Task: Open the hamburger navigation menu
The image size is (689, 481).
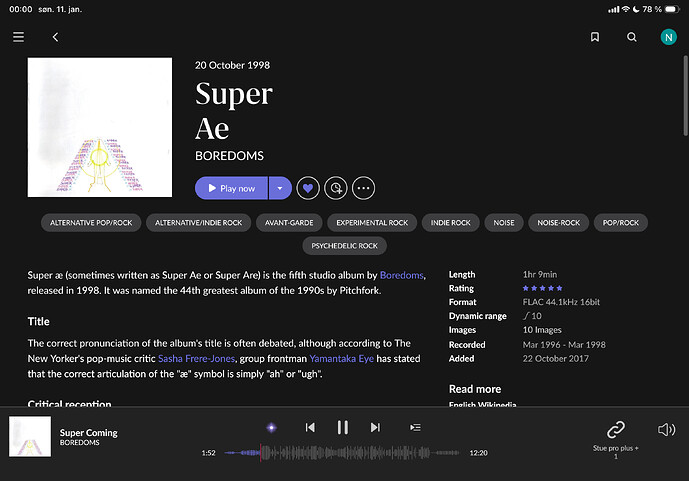Action: point(18,37)
